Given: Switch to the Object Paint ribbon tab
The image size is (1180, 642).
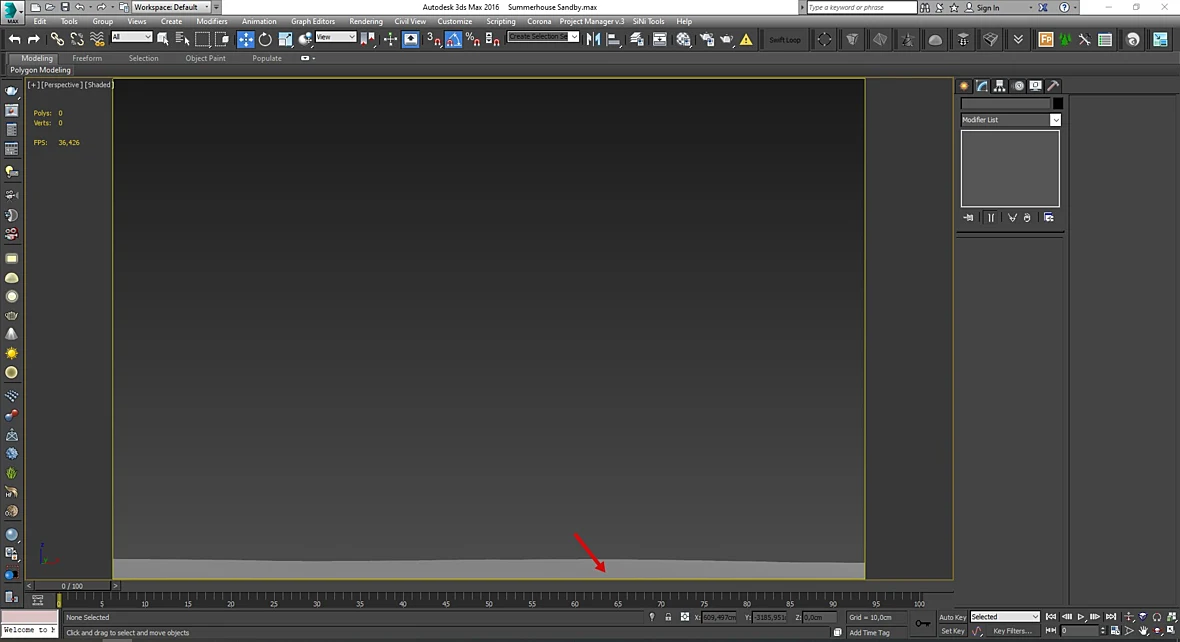Looking at the screenshot, I should pos(205,58).
